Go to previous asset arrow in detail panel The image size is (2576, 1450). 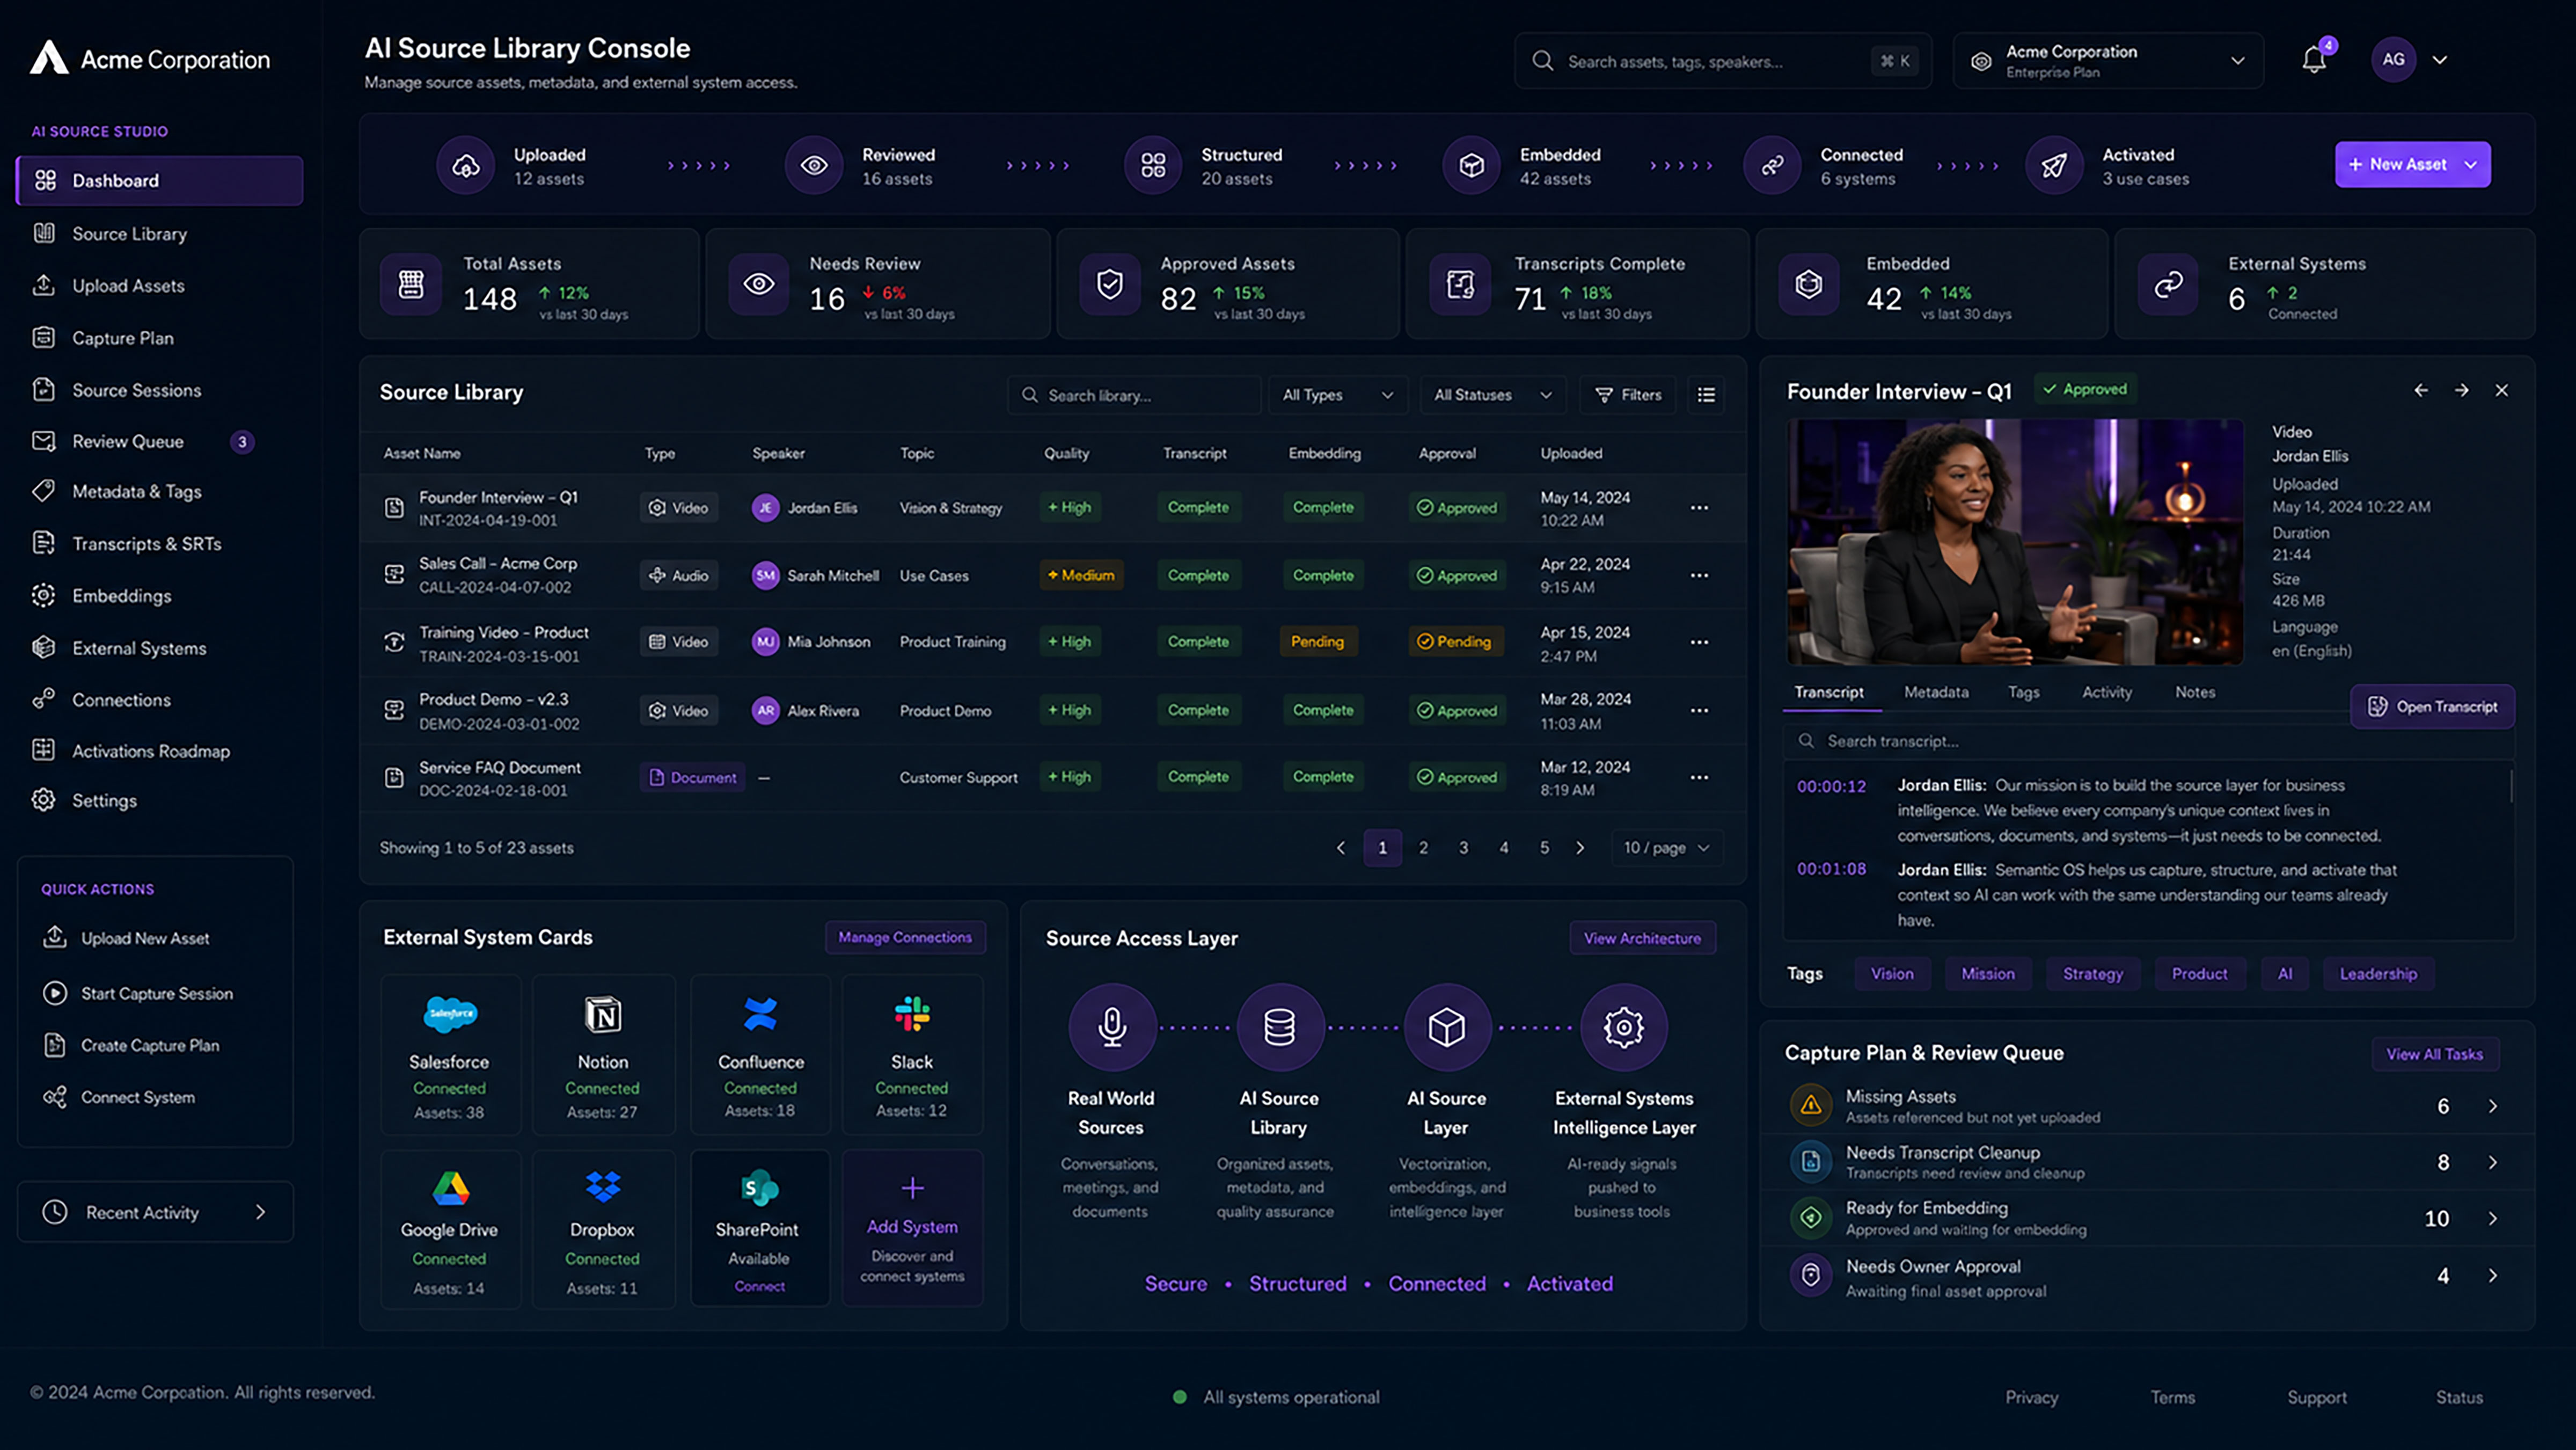click(x=2421, y=390)
